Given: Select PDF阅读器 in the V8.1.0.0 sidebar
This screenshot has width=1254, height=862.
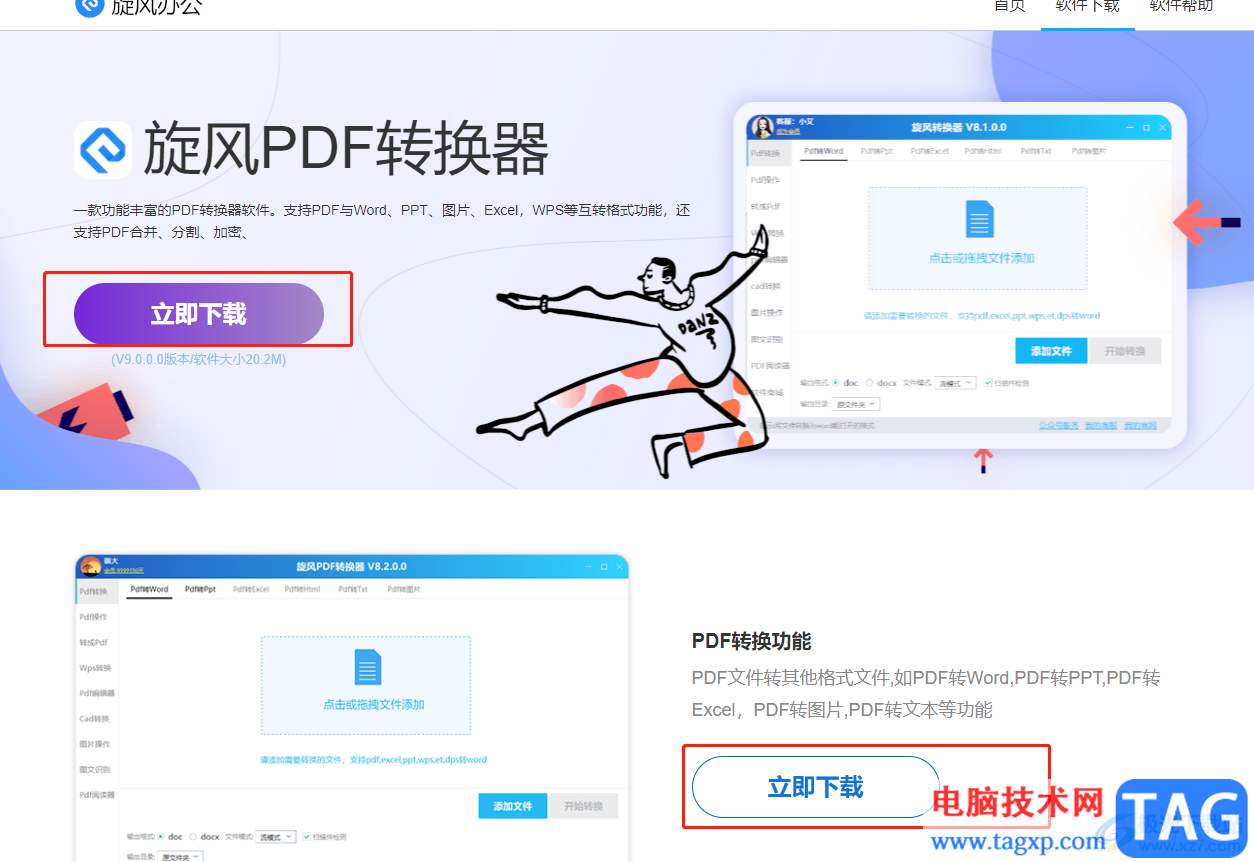Looking at the screenshot, I should [x=770, y=366].
